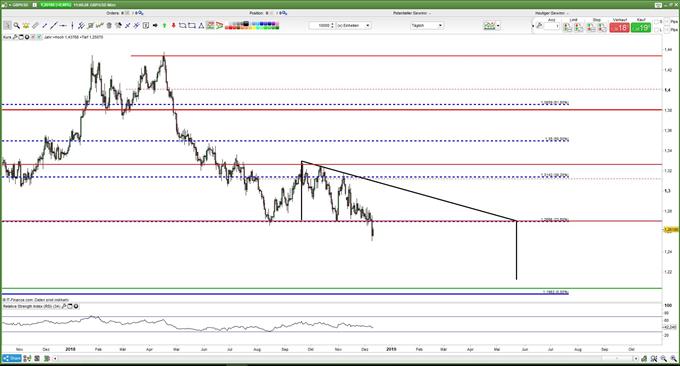Click the red down arrow marker tool
Viewport: 680px width, 366px height.
pyautogui.click(x=173, y=26)
